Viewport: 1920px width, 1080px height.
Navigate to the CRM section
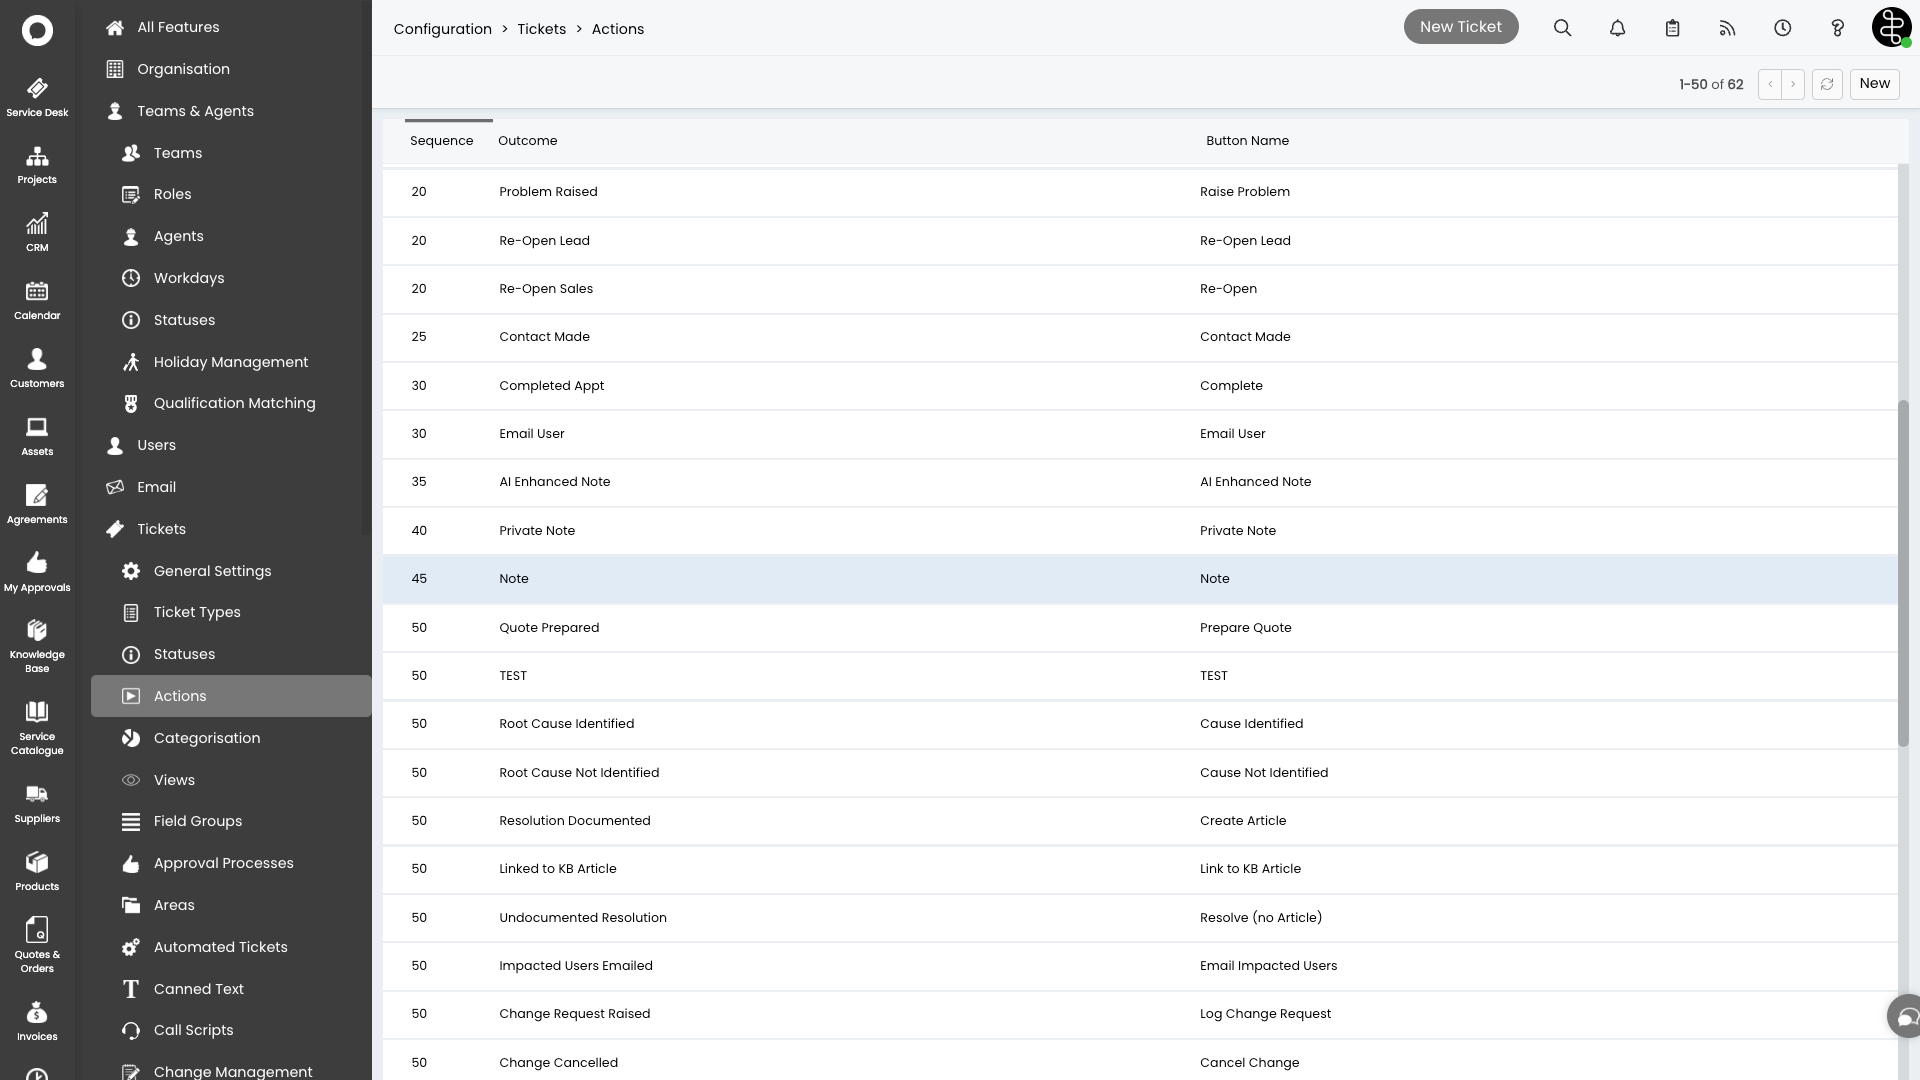(x=36, y=232)
